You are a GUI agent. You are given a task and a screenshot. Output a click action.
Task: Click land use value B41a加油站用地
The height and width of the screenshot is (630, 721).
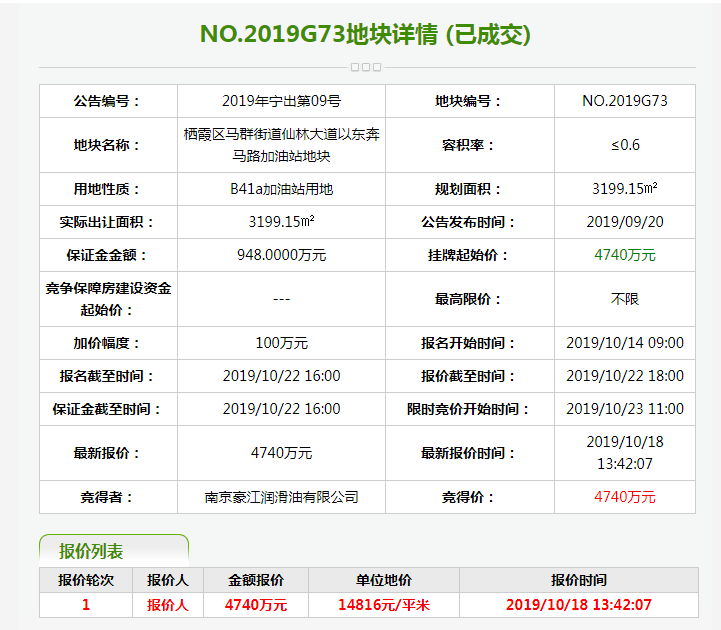pyautogui.click(x=281, y=189)
